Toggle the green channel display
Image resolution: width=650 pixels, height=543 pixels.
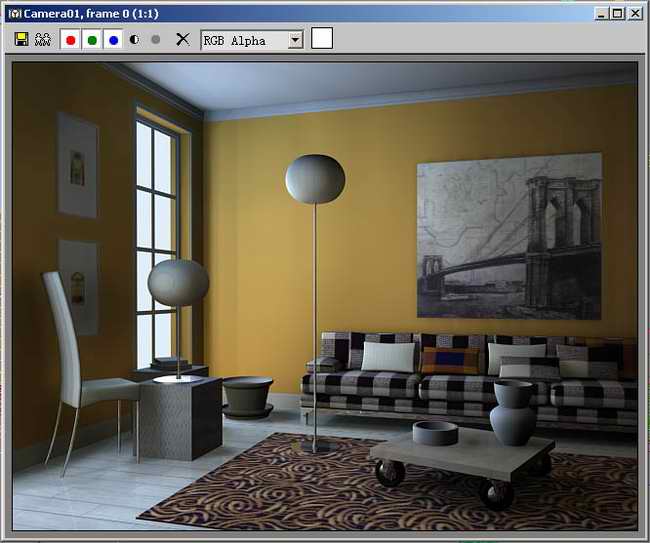pos(92,40)
